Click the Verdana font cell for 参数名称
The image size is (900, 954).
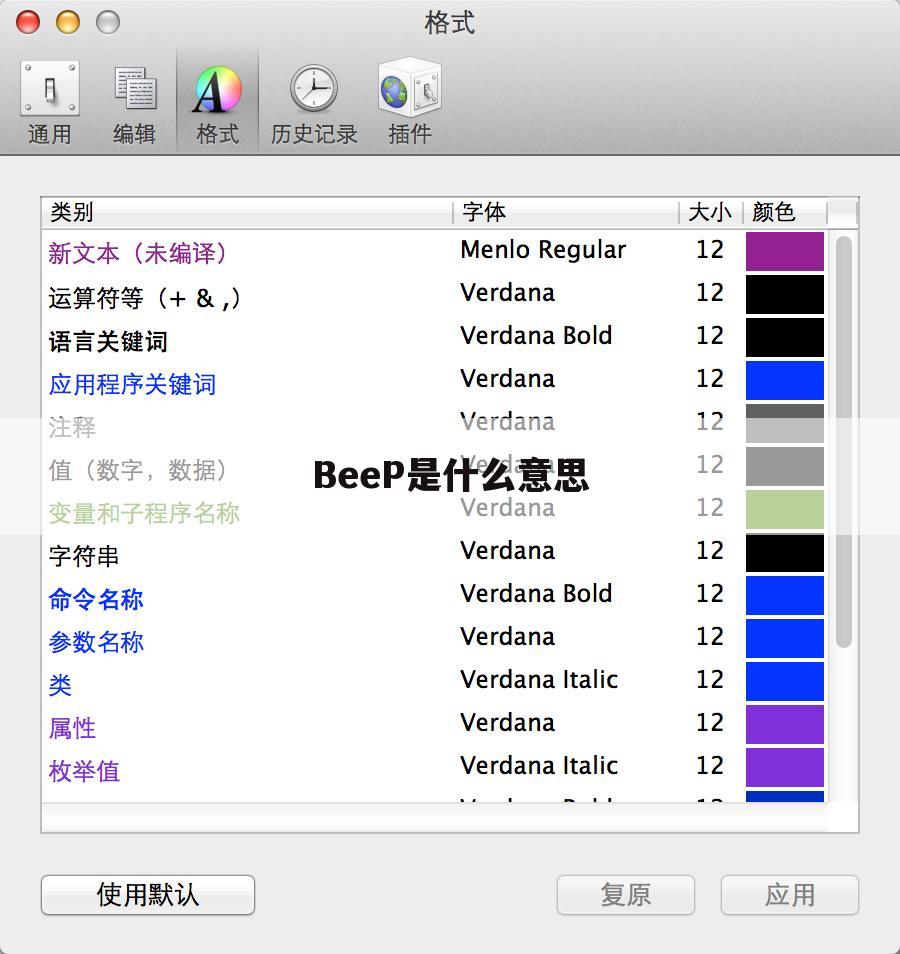pos(508,636)
